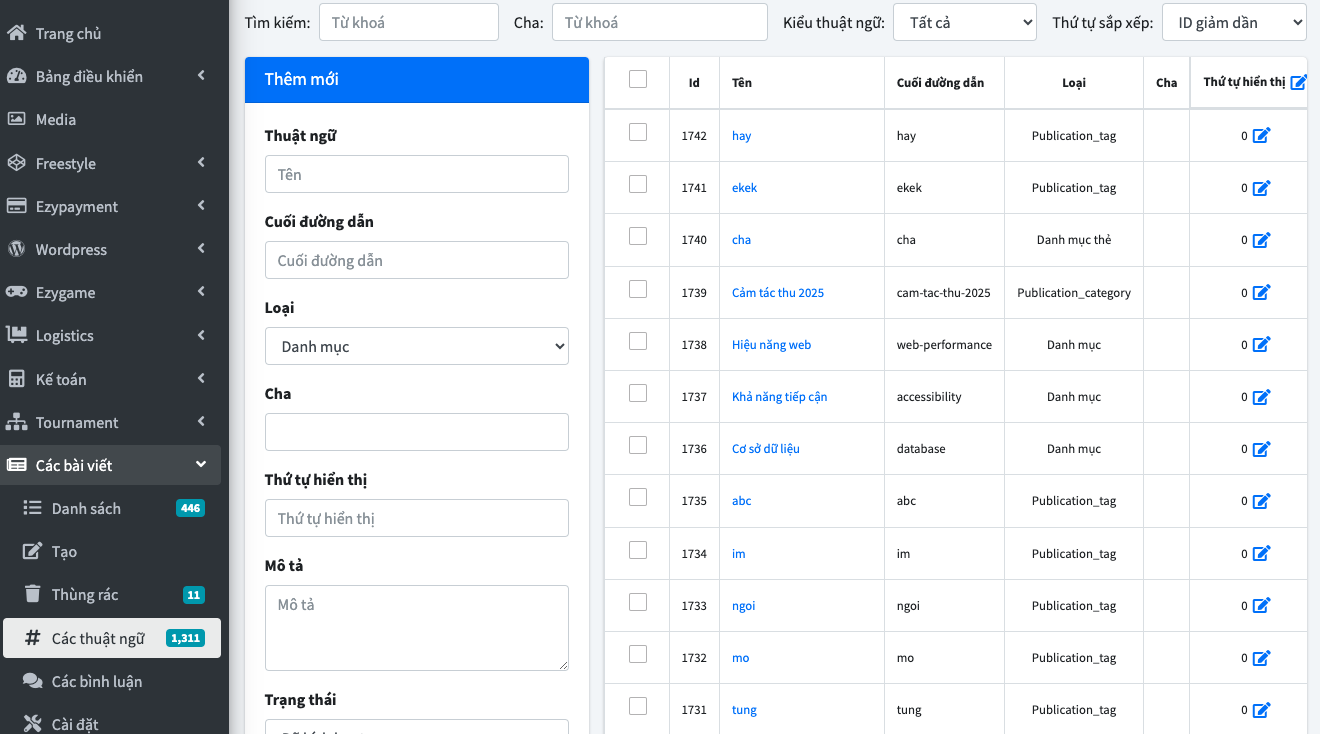Check the box for Cảm tác thu 2025
The width and height of the screenshot is (1320, 734).
pyautogui.click(x=638, y=289)
